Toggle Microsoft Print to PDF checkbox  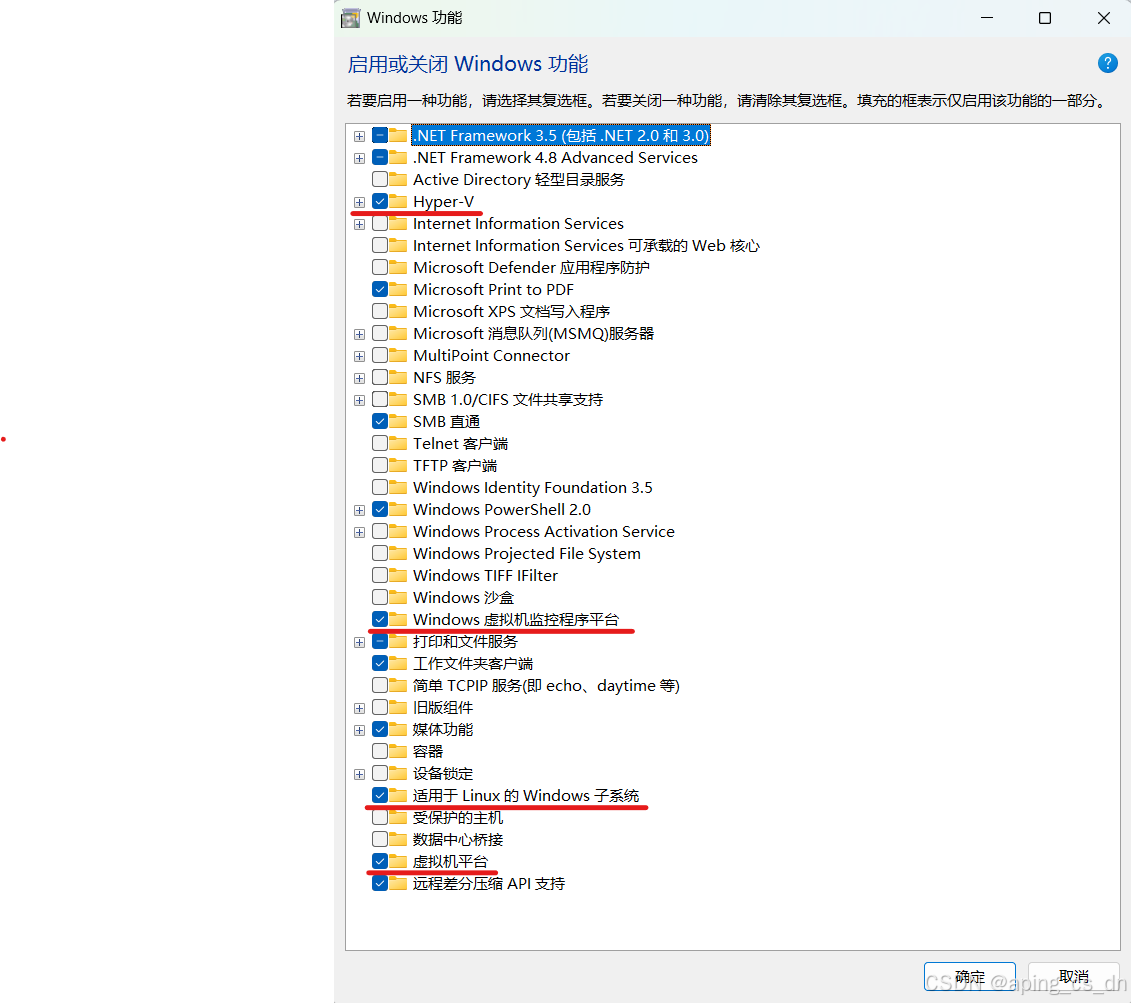coord(380,289)
